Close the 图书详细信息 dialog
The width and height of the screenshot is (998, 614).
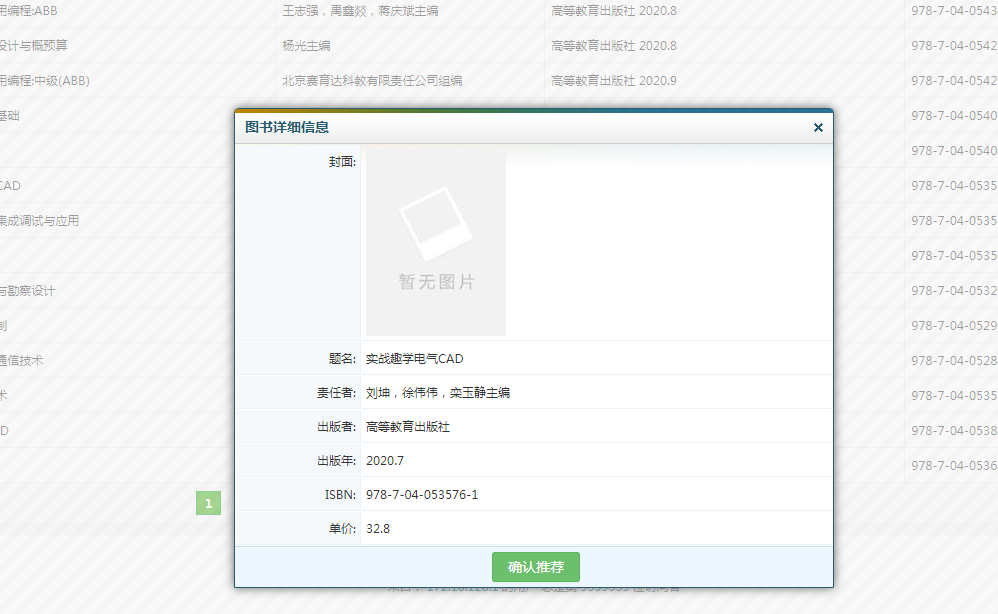coord(818,127)
